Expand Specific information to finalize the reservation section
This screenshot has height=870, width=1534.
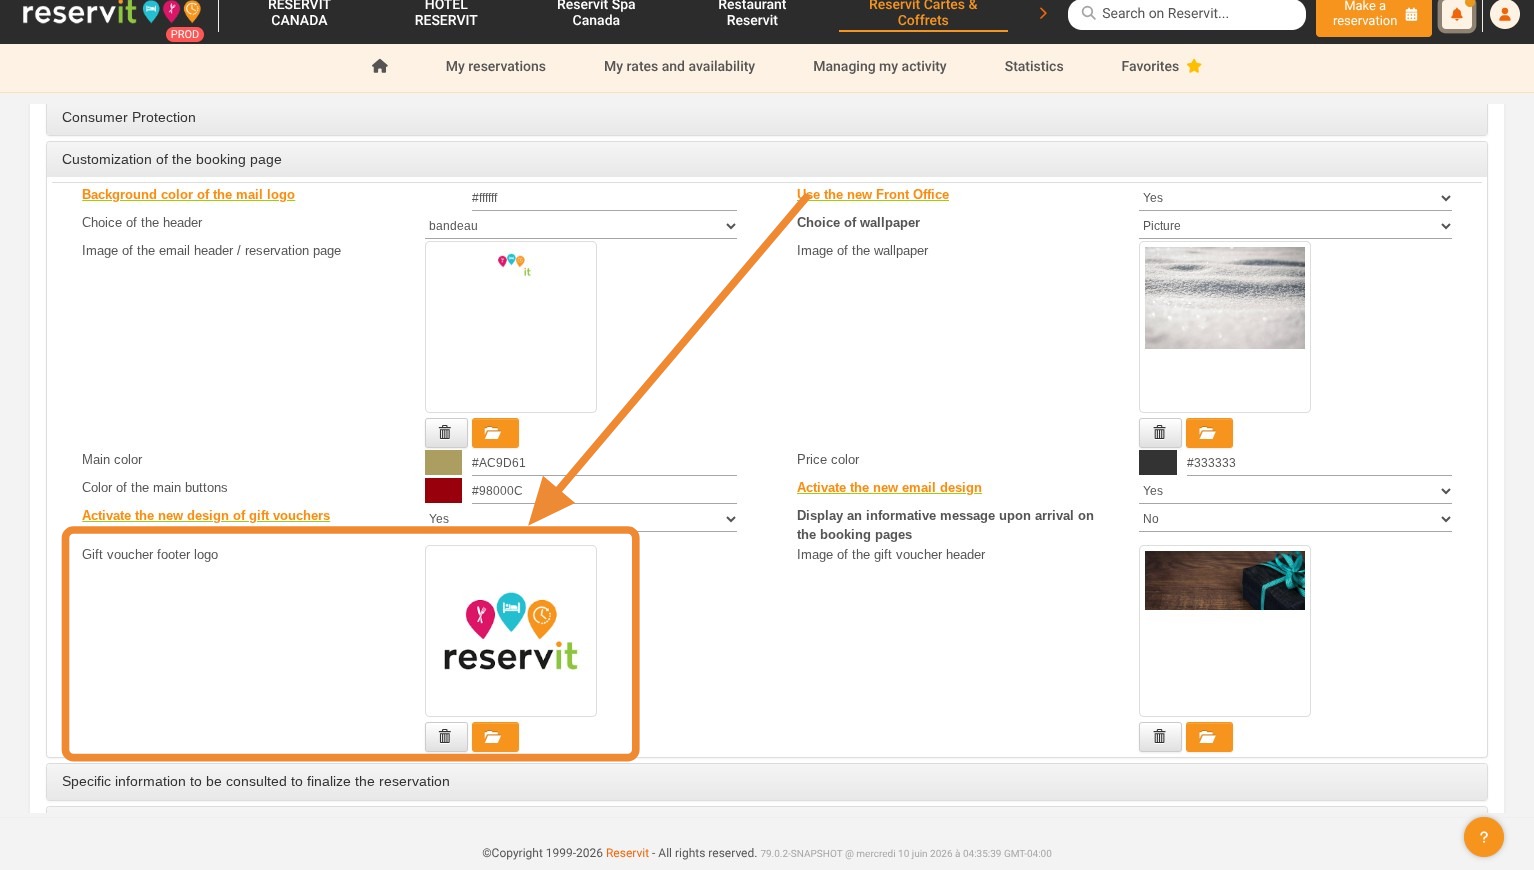pyautogui.click(x=767, y=781)
